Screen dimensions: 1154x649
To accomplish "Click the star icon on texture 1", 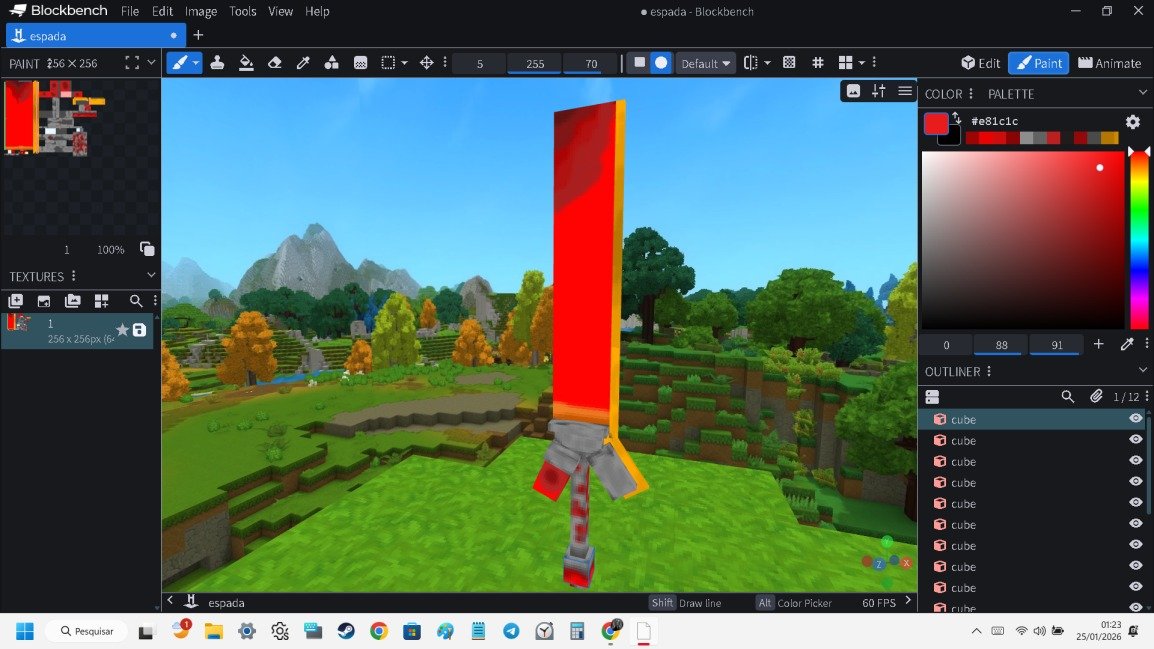I will click(122, 330).
